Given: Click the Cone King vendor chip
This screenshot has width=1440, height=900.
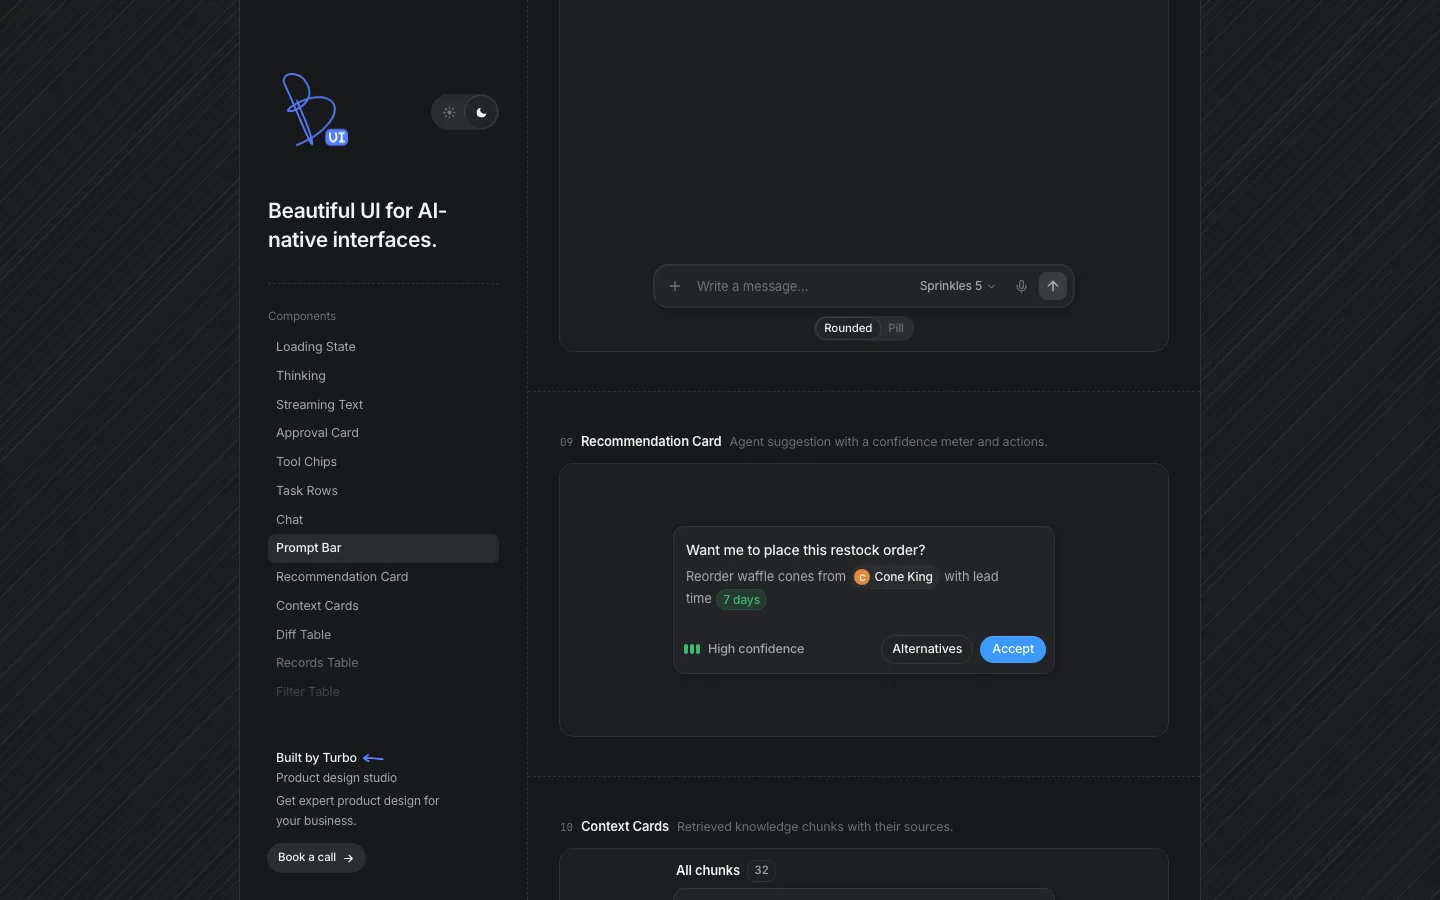Looking at the screenshot, I should tap(894, 577).
